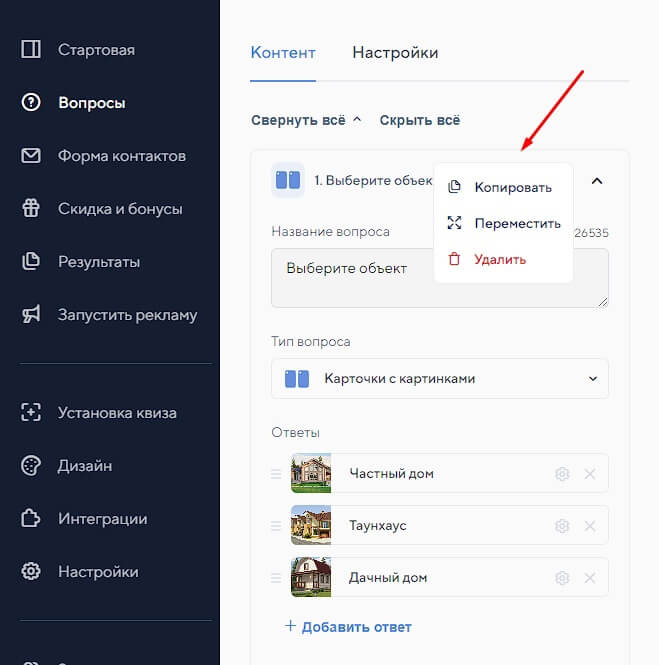Screen dimensions: 659x665
Task: Click the Установка квиза frame icon
Action: pos(31,412)
